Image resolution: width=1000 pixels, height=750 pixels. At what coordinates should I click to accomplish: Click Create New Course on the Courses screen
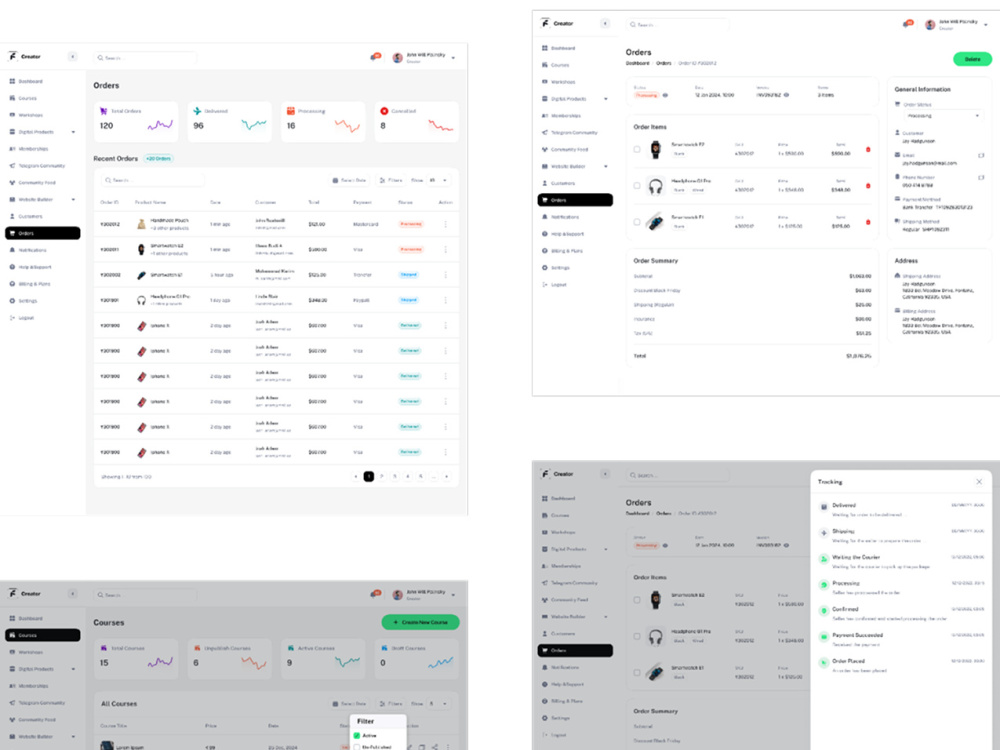(420, 622)
